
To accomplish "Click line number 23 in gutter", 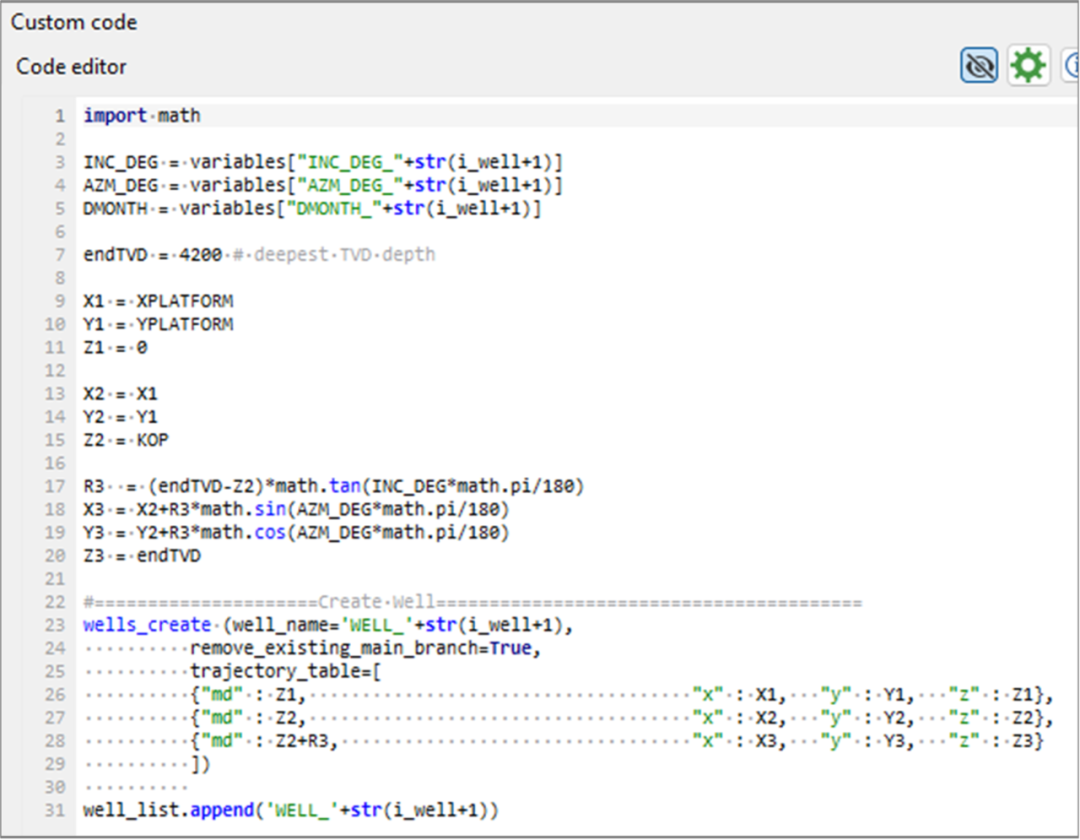I will click(56, 626).
